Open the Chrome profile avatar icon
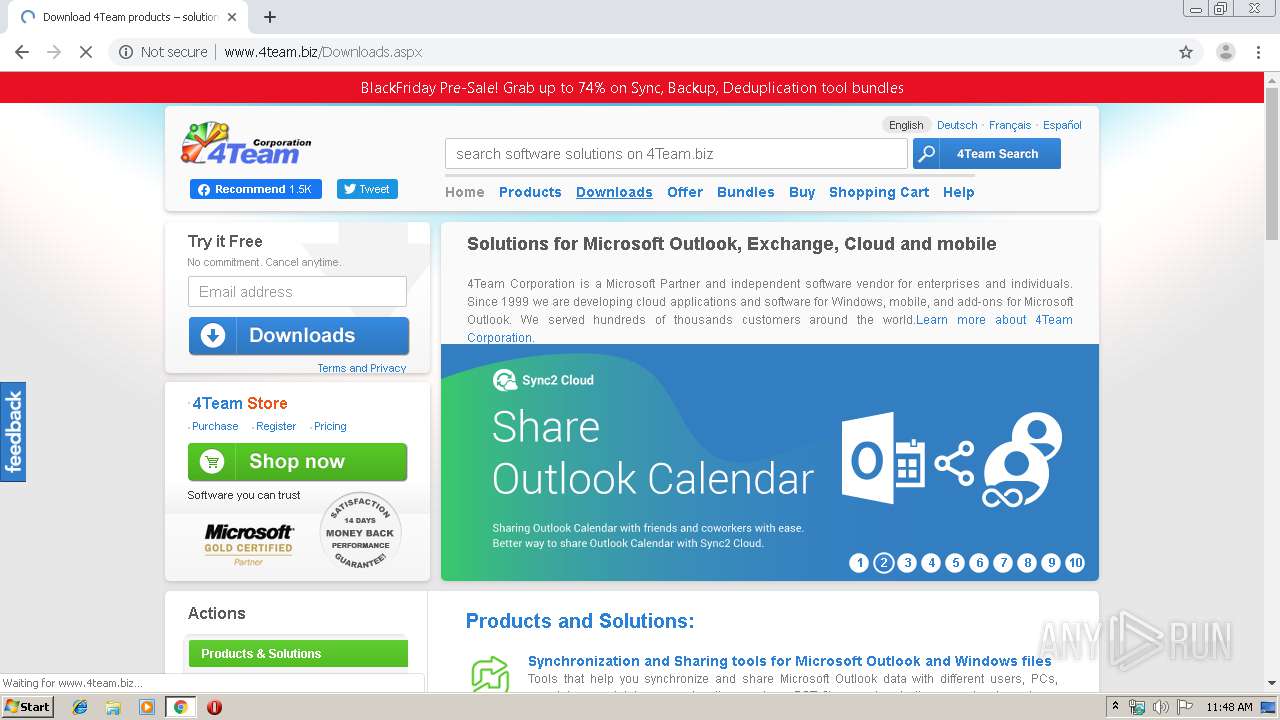1280x720 pixels. pos(1225,52)
